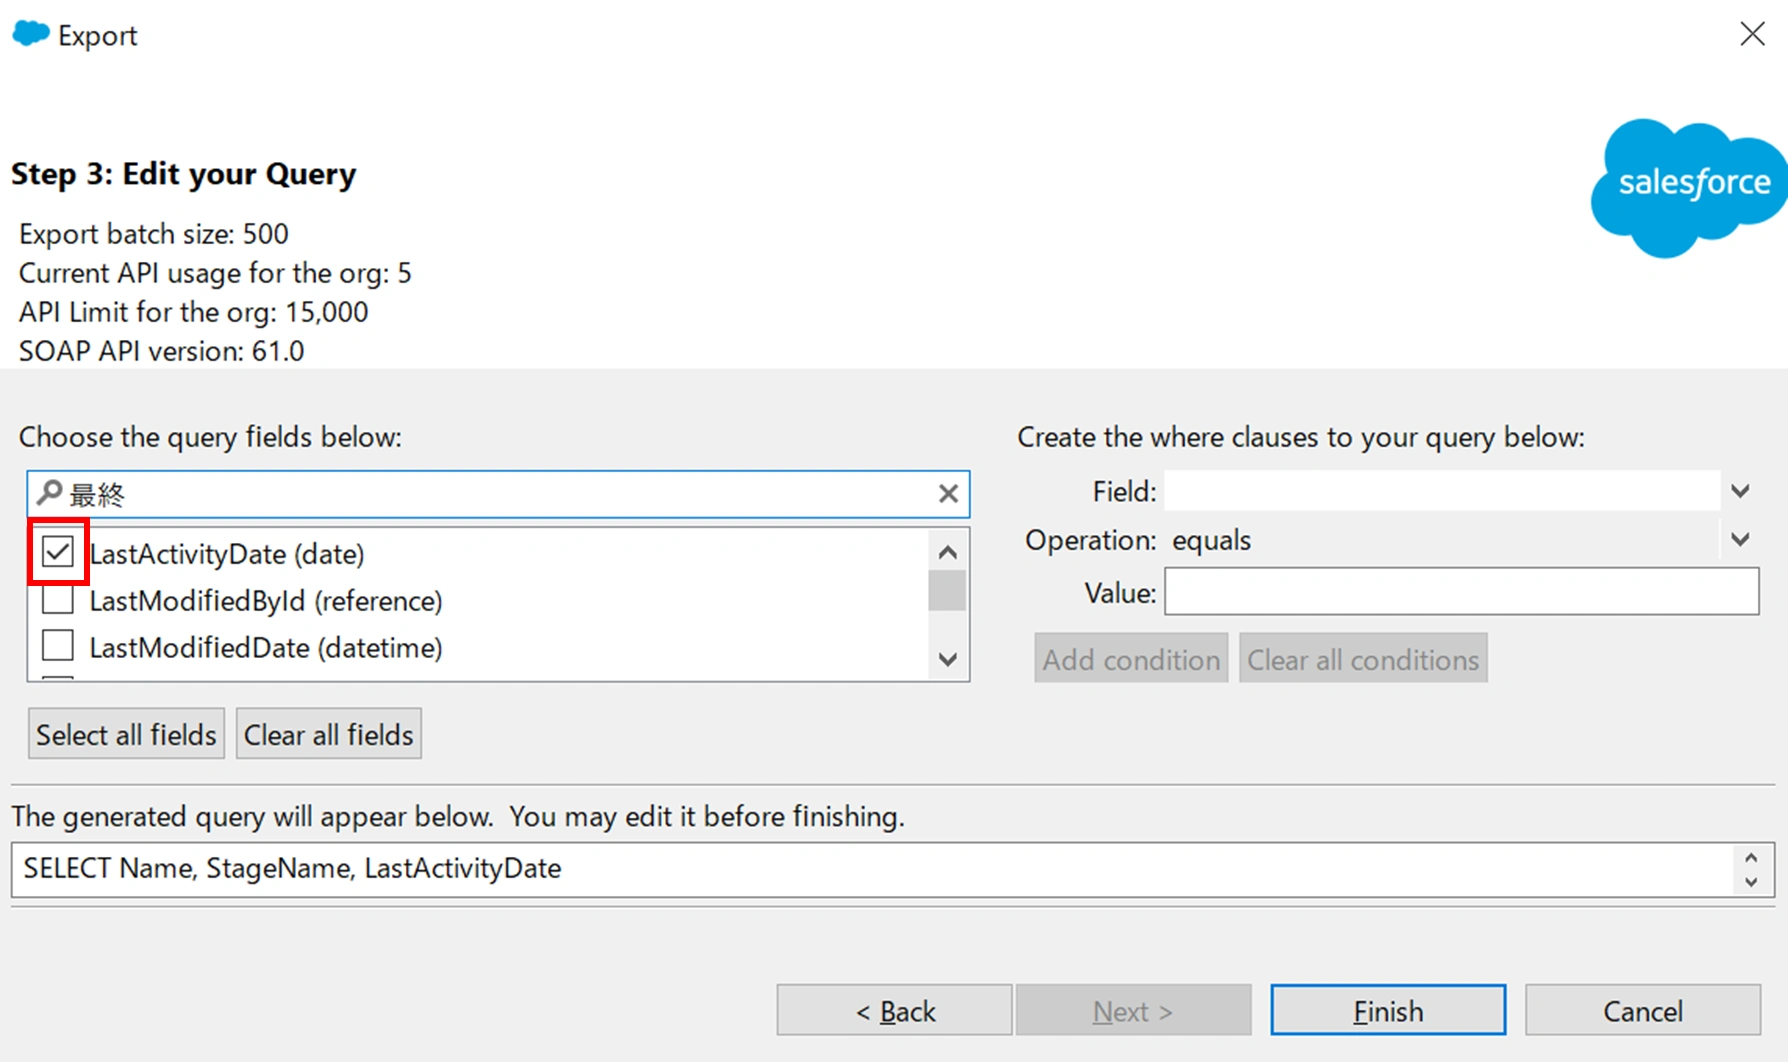Click the field list scrollbar thumb
Viewport: 1788px width, 1062px height.
[947, 590]
